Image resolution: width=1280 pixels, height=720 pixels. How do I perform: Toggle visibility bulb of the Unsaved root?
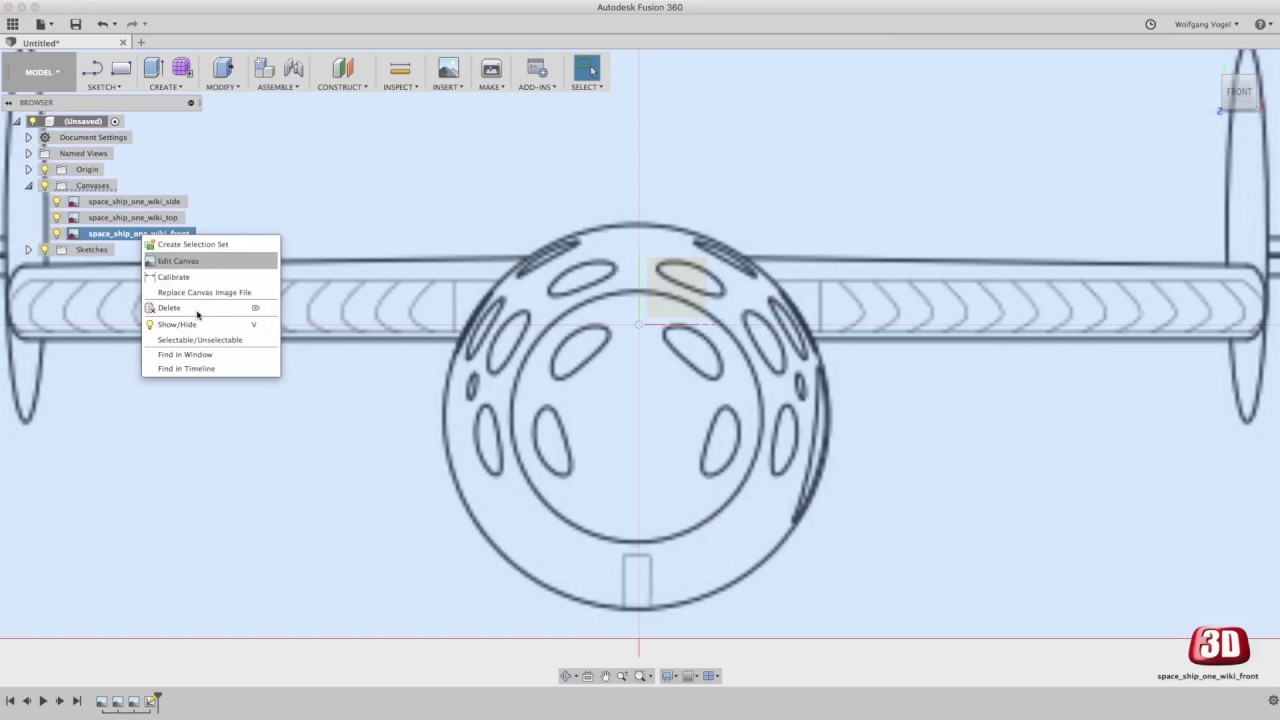coord(32,122)
